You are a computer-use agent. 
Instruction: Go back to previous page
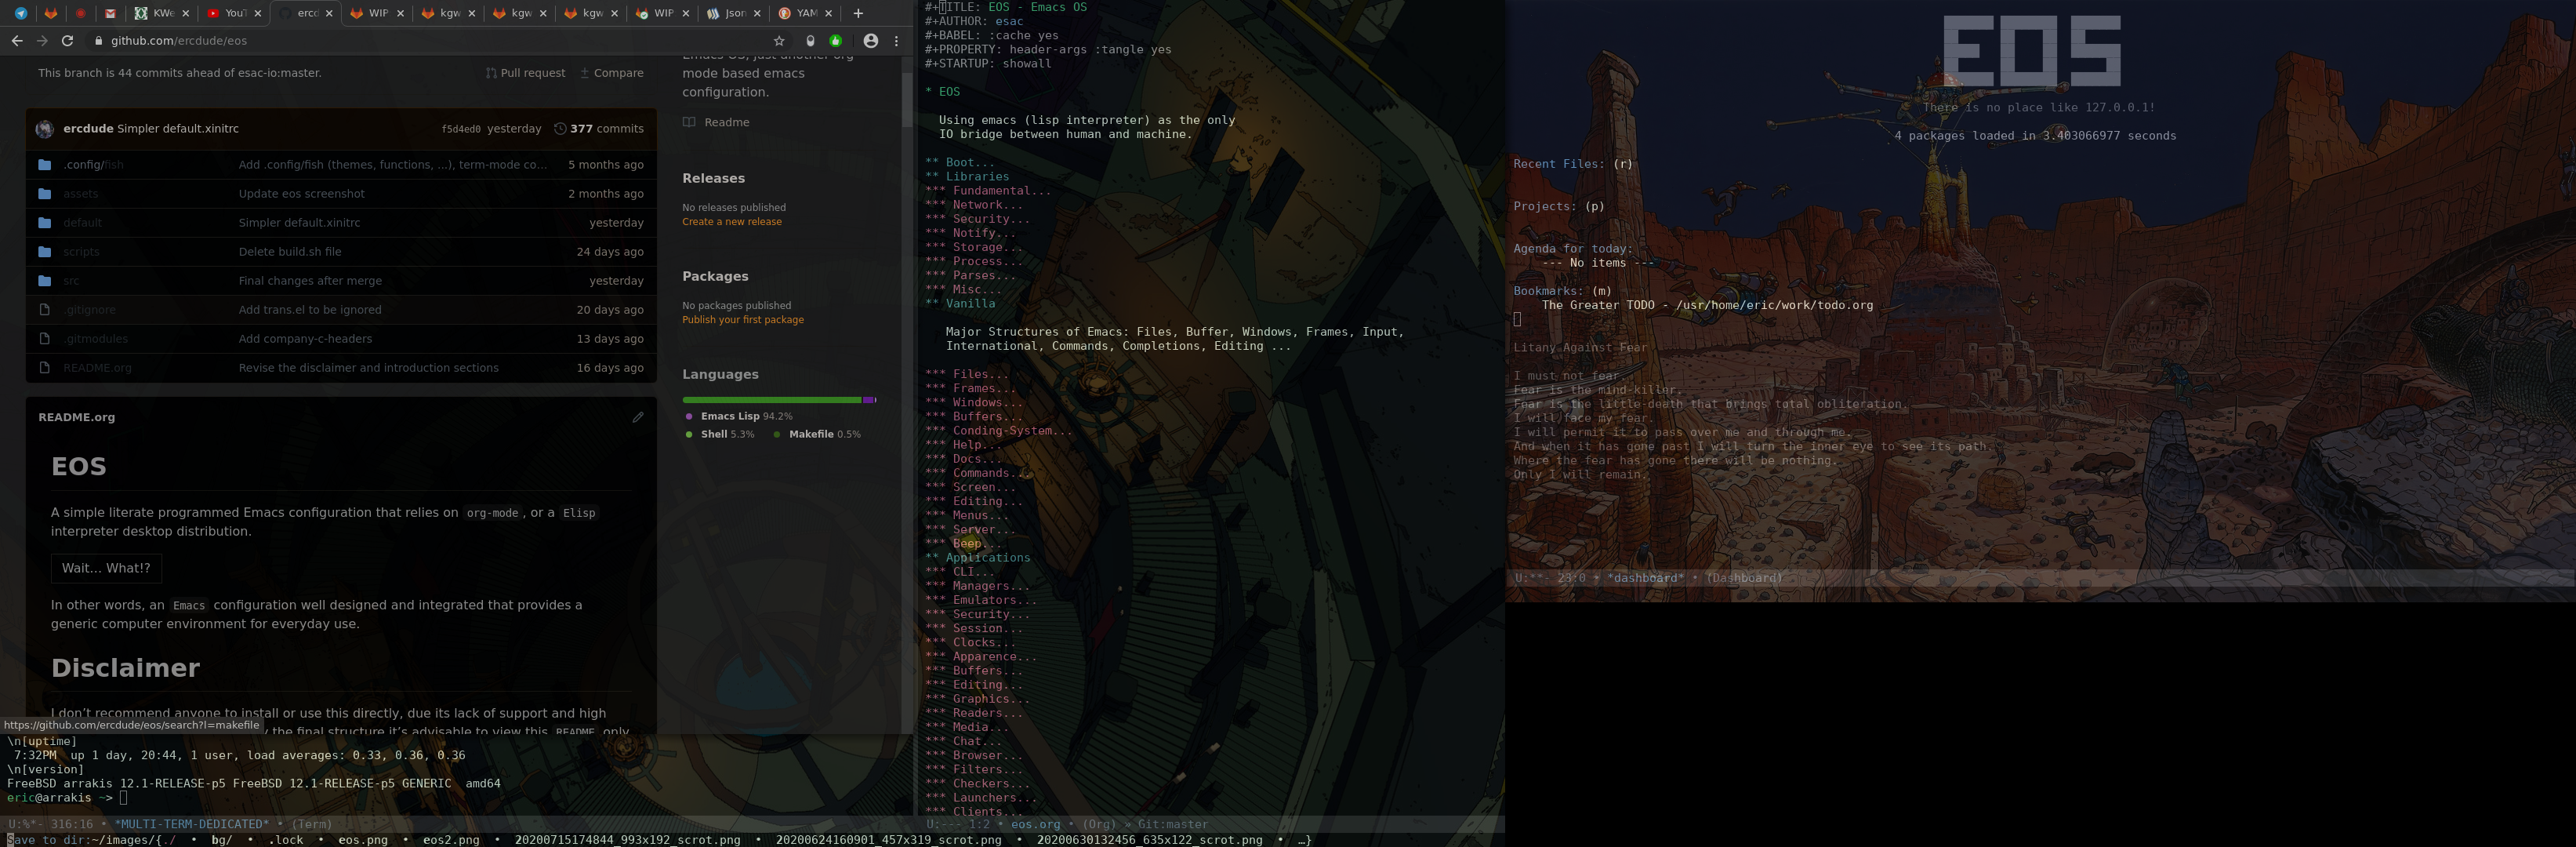click(16, 41)
